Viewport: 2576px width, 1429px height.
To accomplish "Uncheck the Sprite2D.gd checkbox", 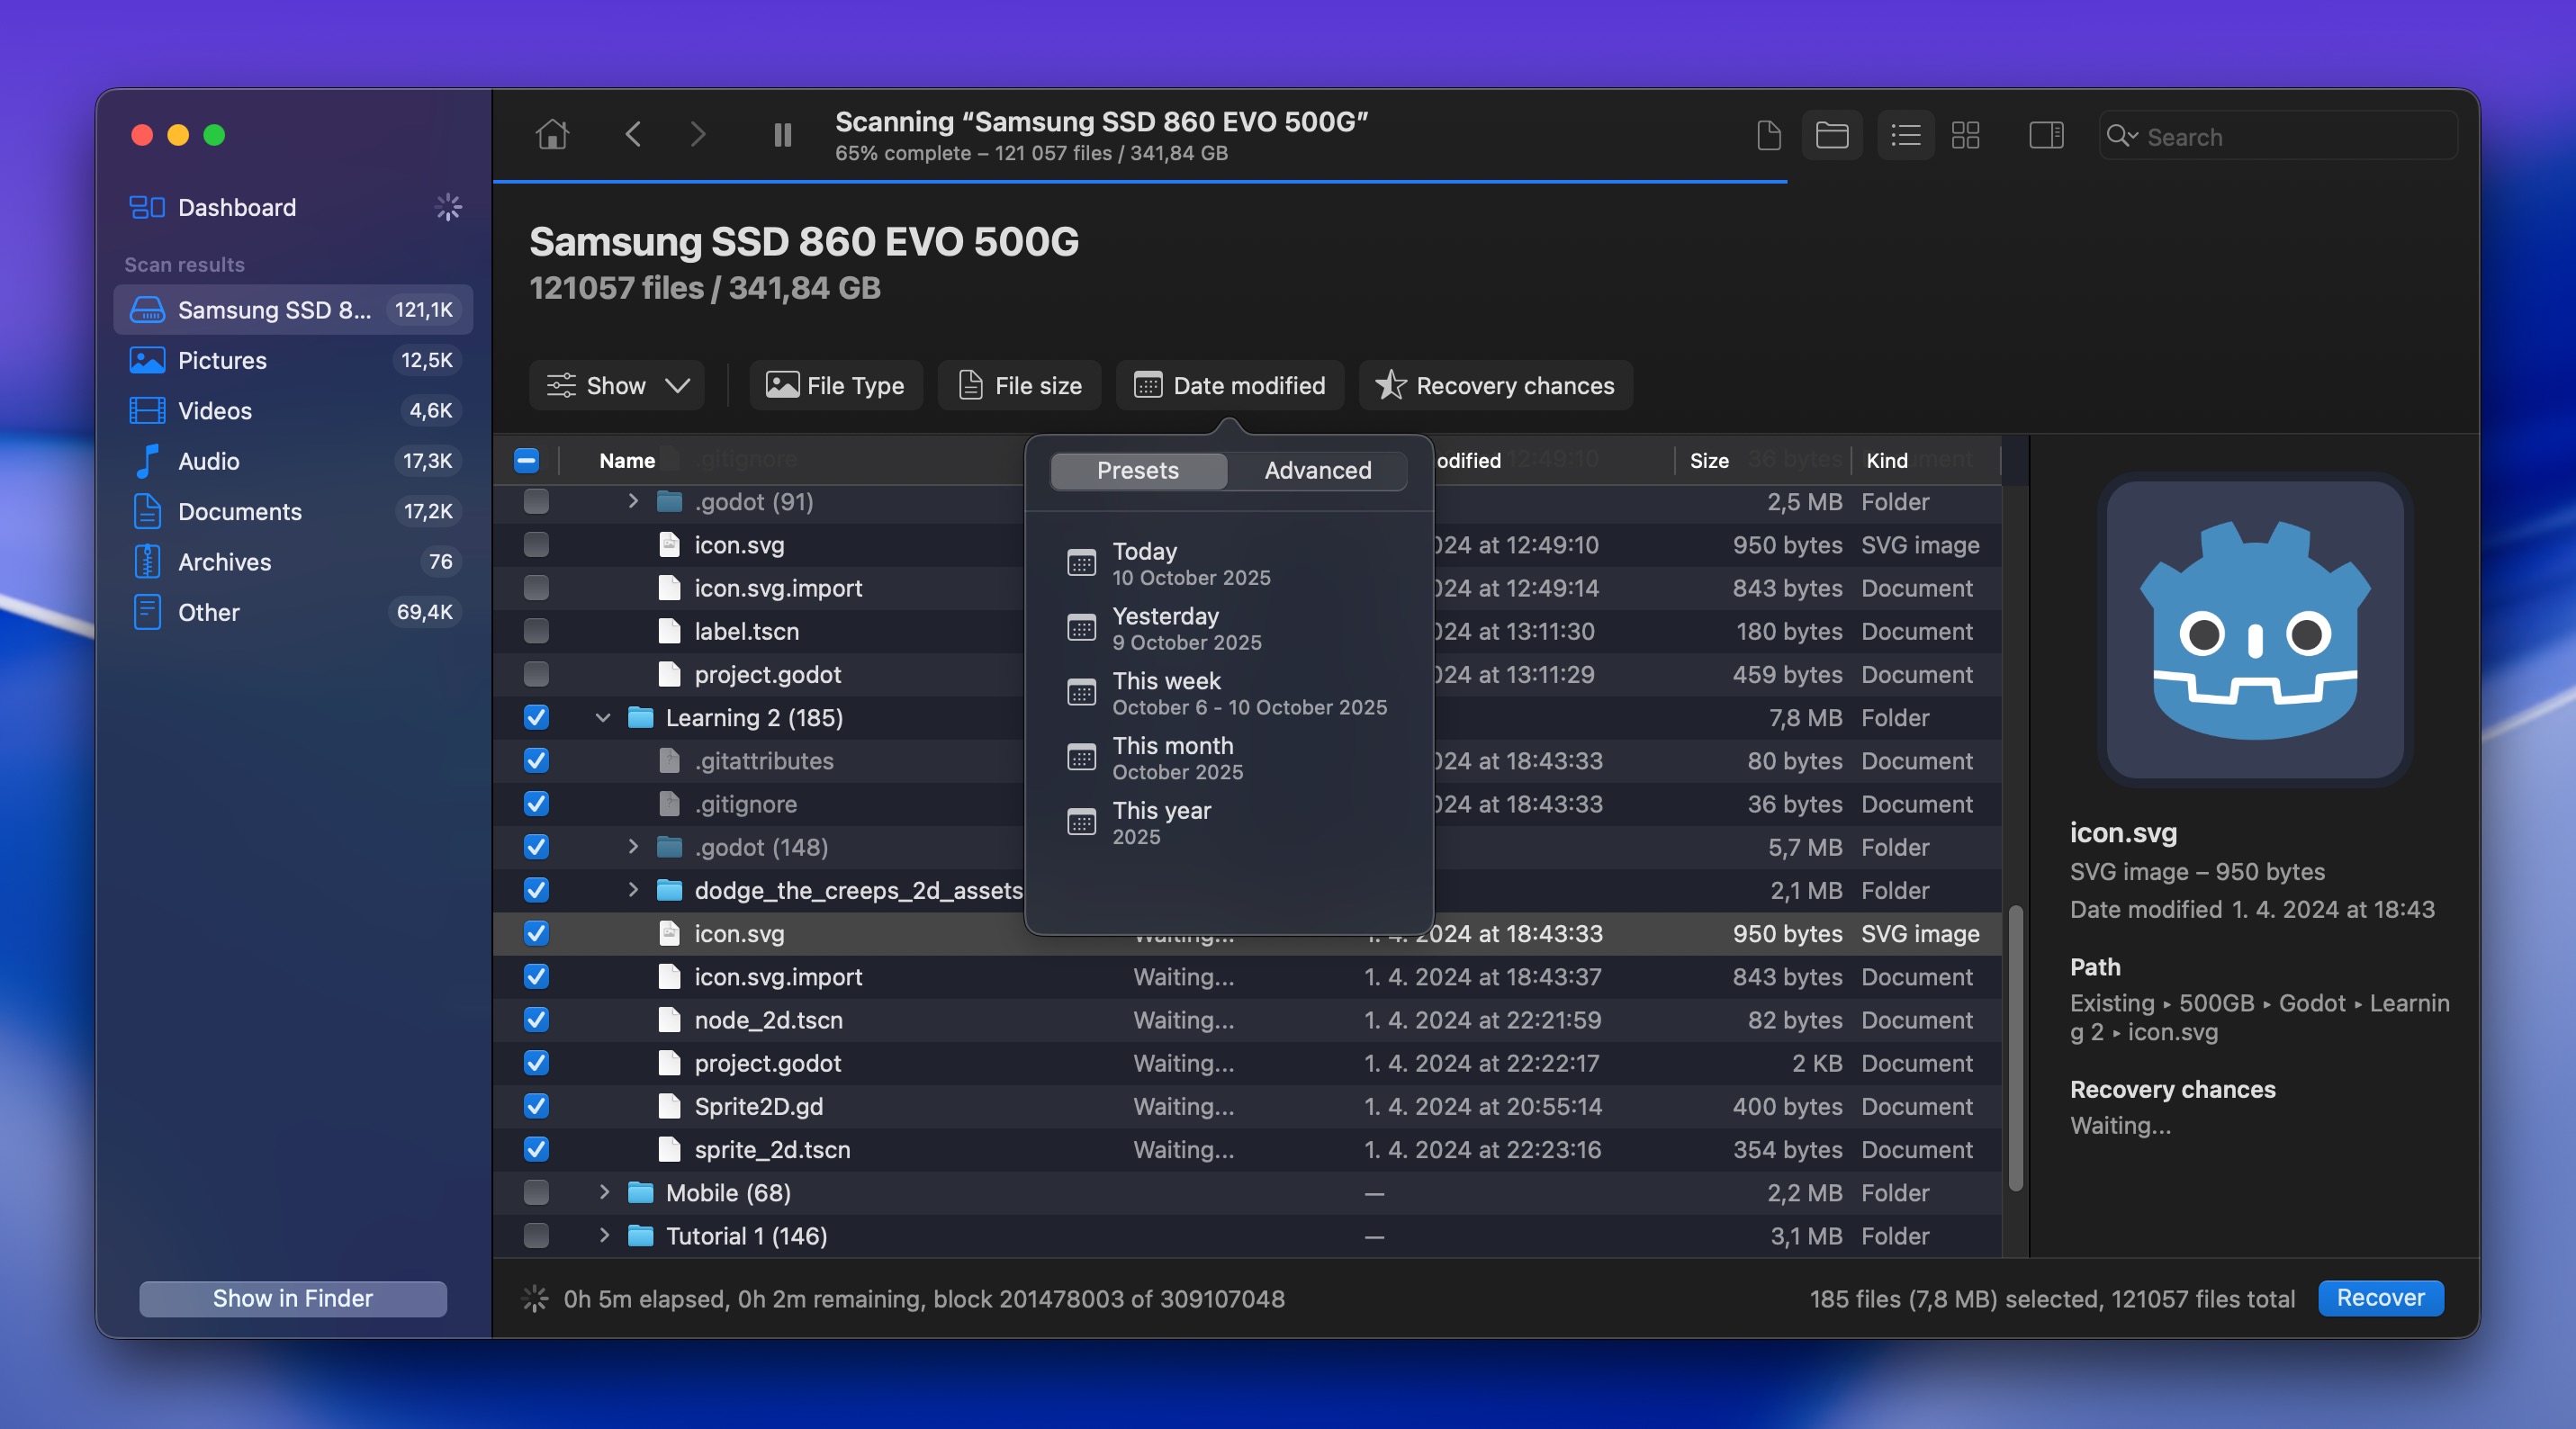I will point(536,1106).
